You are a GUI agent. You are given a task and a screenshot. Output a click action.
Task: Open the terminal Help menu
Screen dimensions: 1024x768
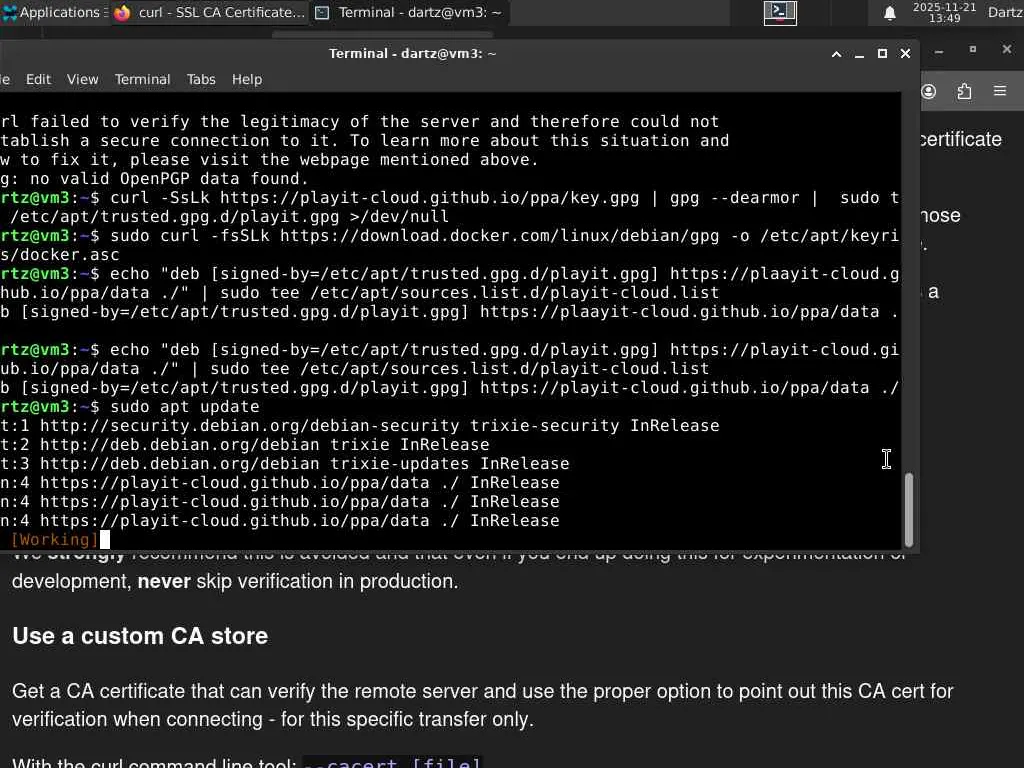point(247,79)
